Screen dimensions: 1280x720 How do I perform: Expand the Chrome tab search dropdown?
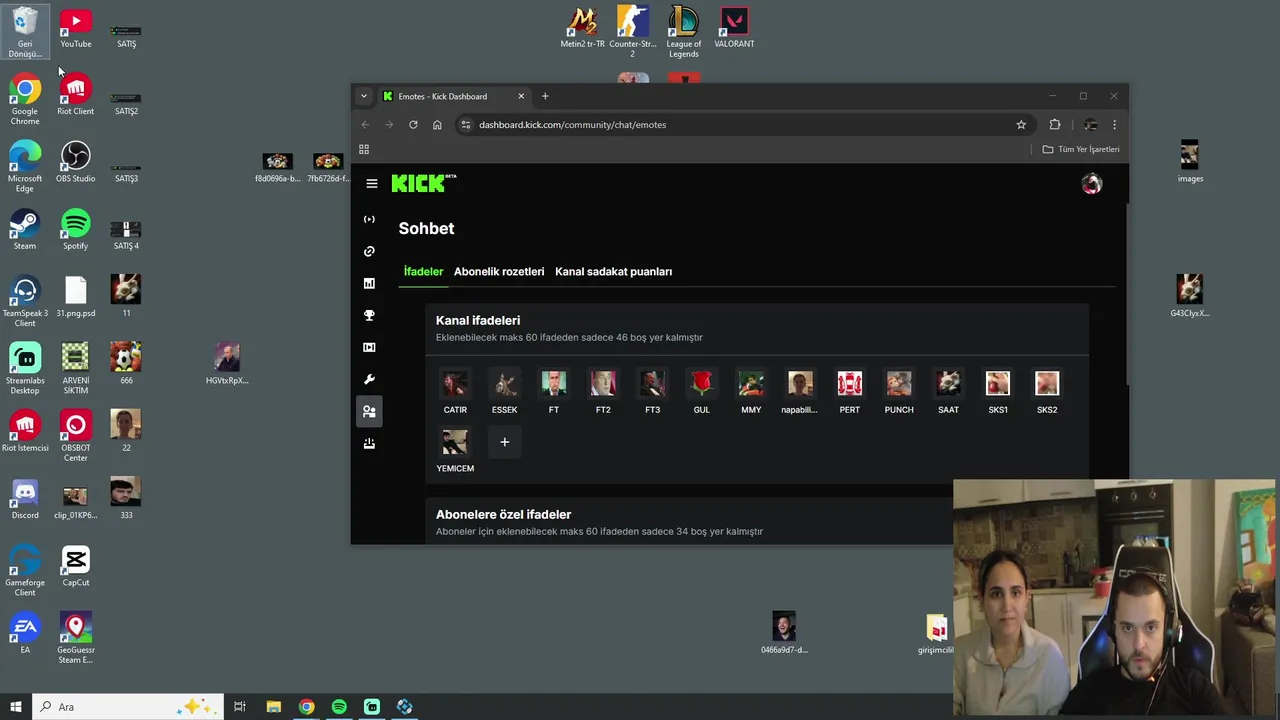(363, 96)
